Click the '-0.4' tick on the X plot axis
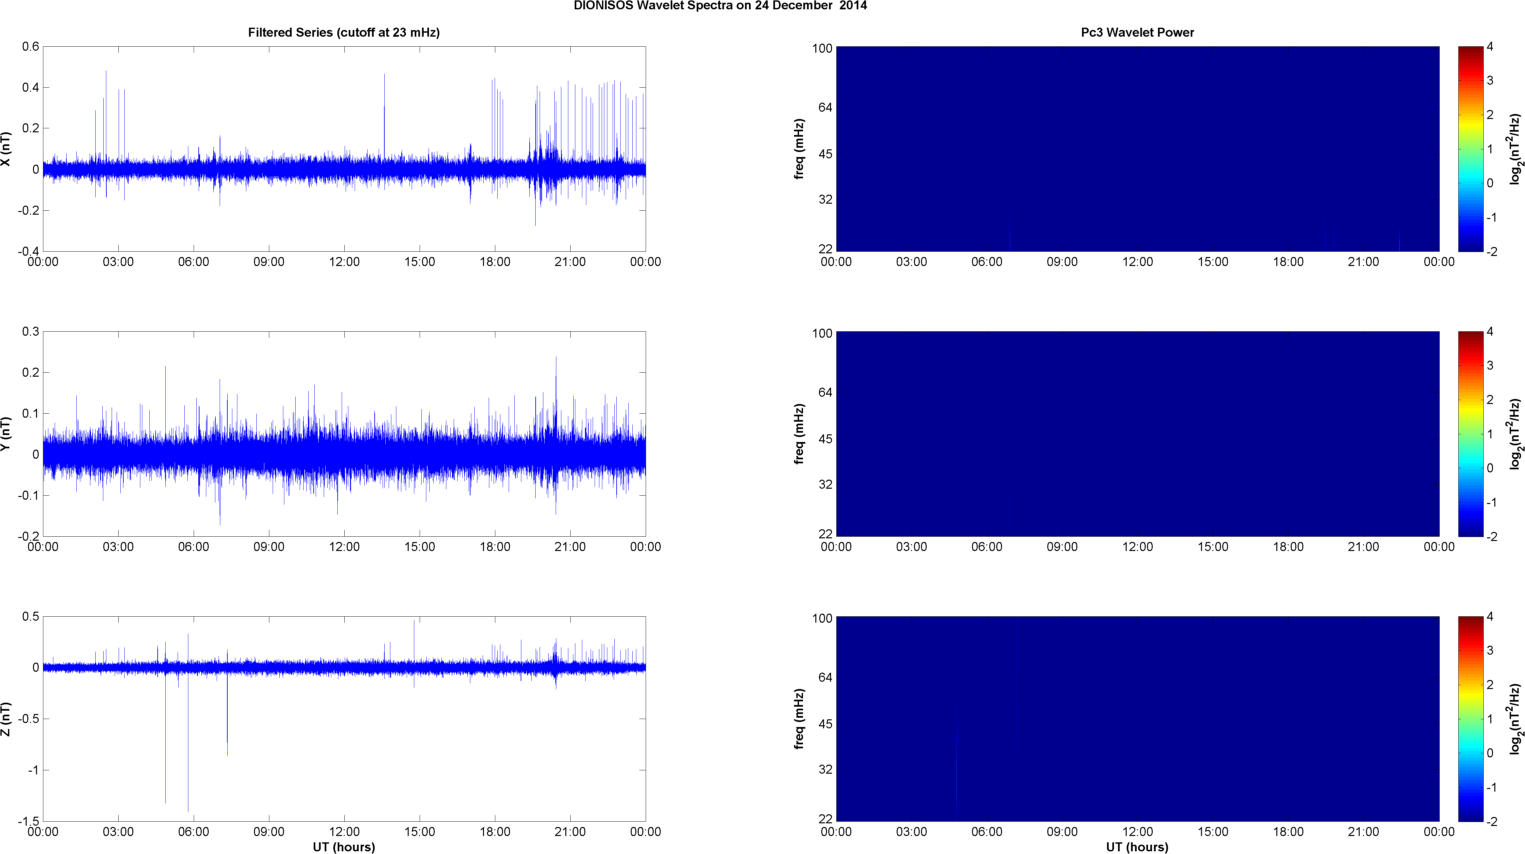The width and height of the screenshot is (1525, 854). pos(28,252)
